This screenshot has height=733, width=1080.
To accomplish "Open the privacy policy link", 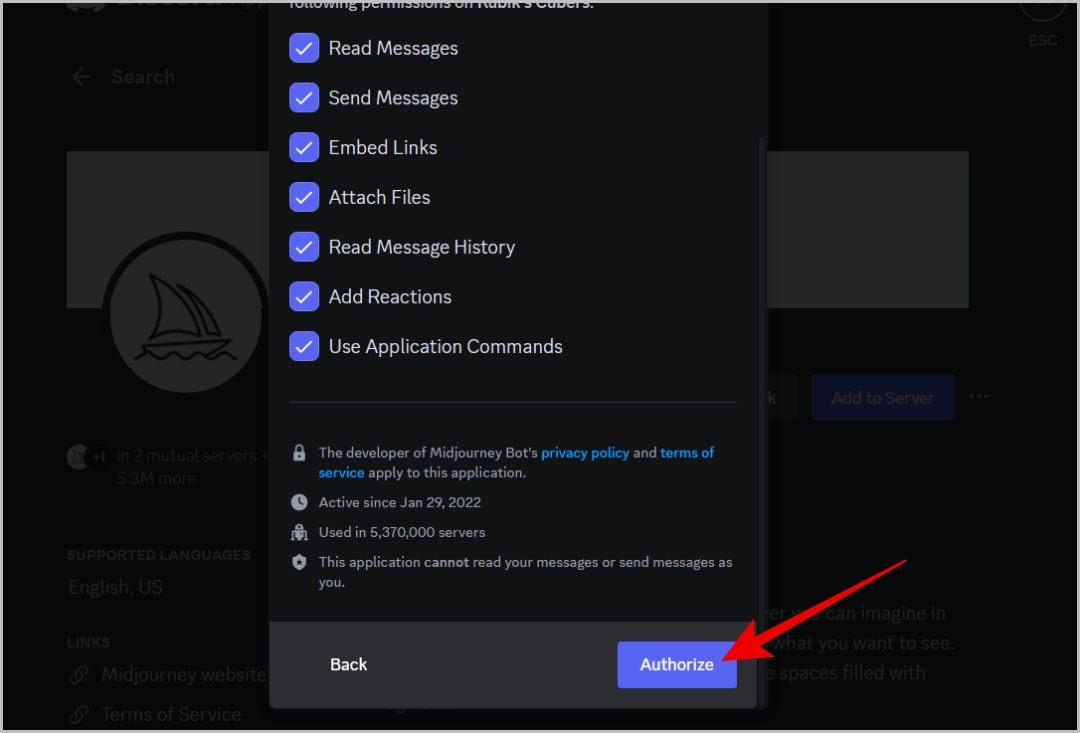I will point(585,453).
